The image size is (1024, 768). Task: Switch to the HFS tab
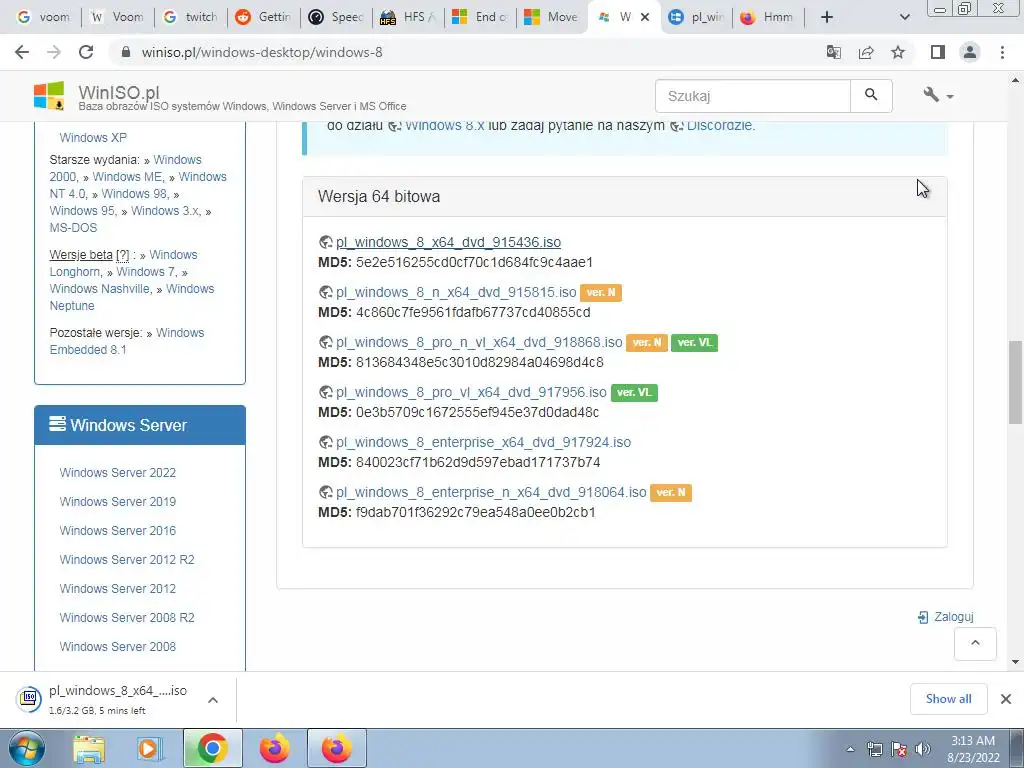pos(409,17)
